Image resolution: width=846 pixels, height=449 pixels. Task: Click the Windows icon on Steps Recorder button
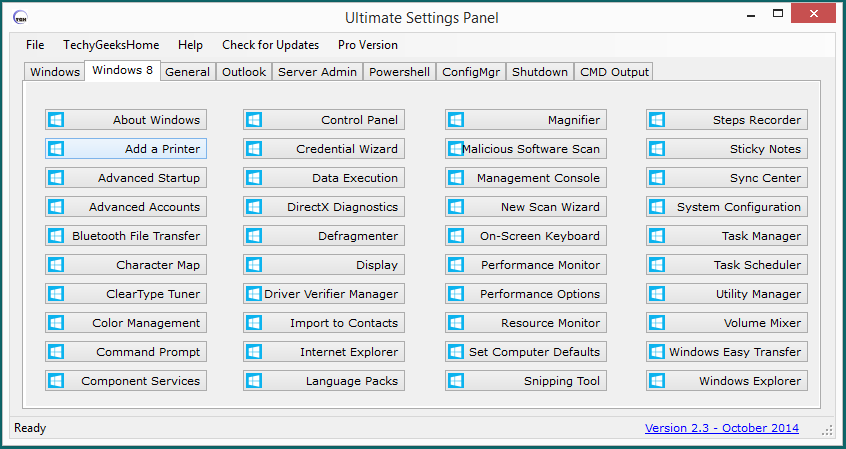point(657,120)
